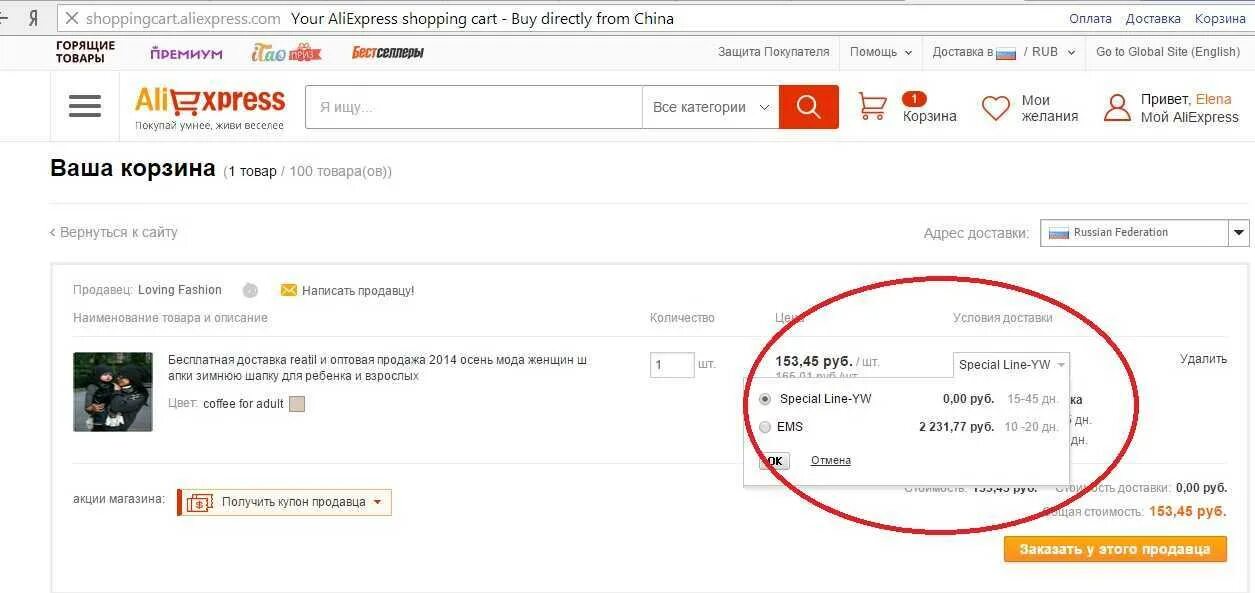Click Заказать у этого продавца button
The width and height of the screenshot is (1255, 593).
1115,549
